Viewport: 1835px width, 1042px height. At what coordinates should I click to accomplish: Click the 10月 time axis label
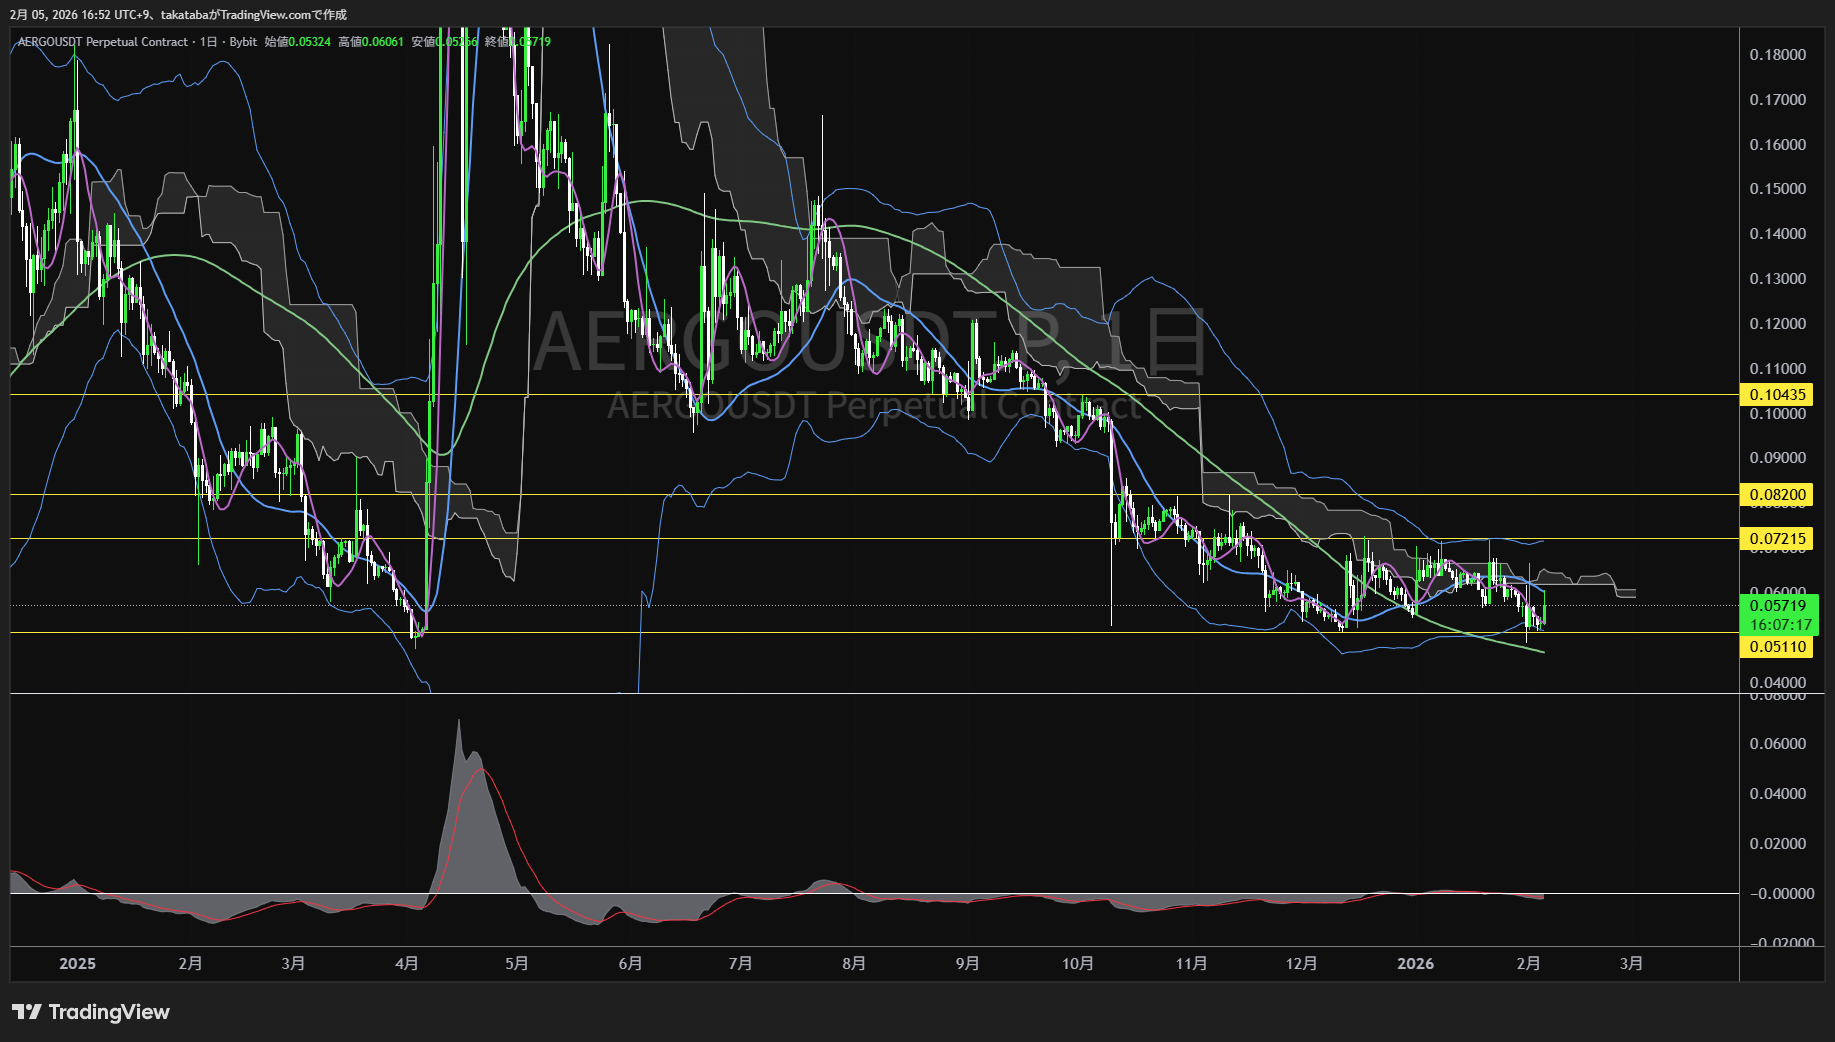1077,964
